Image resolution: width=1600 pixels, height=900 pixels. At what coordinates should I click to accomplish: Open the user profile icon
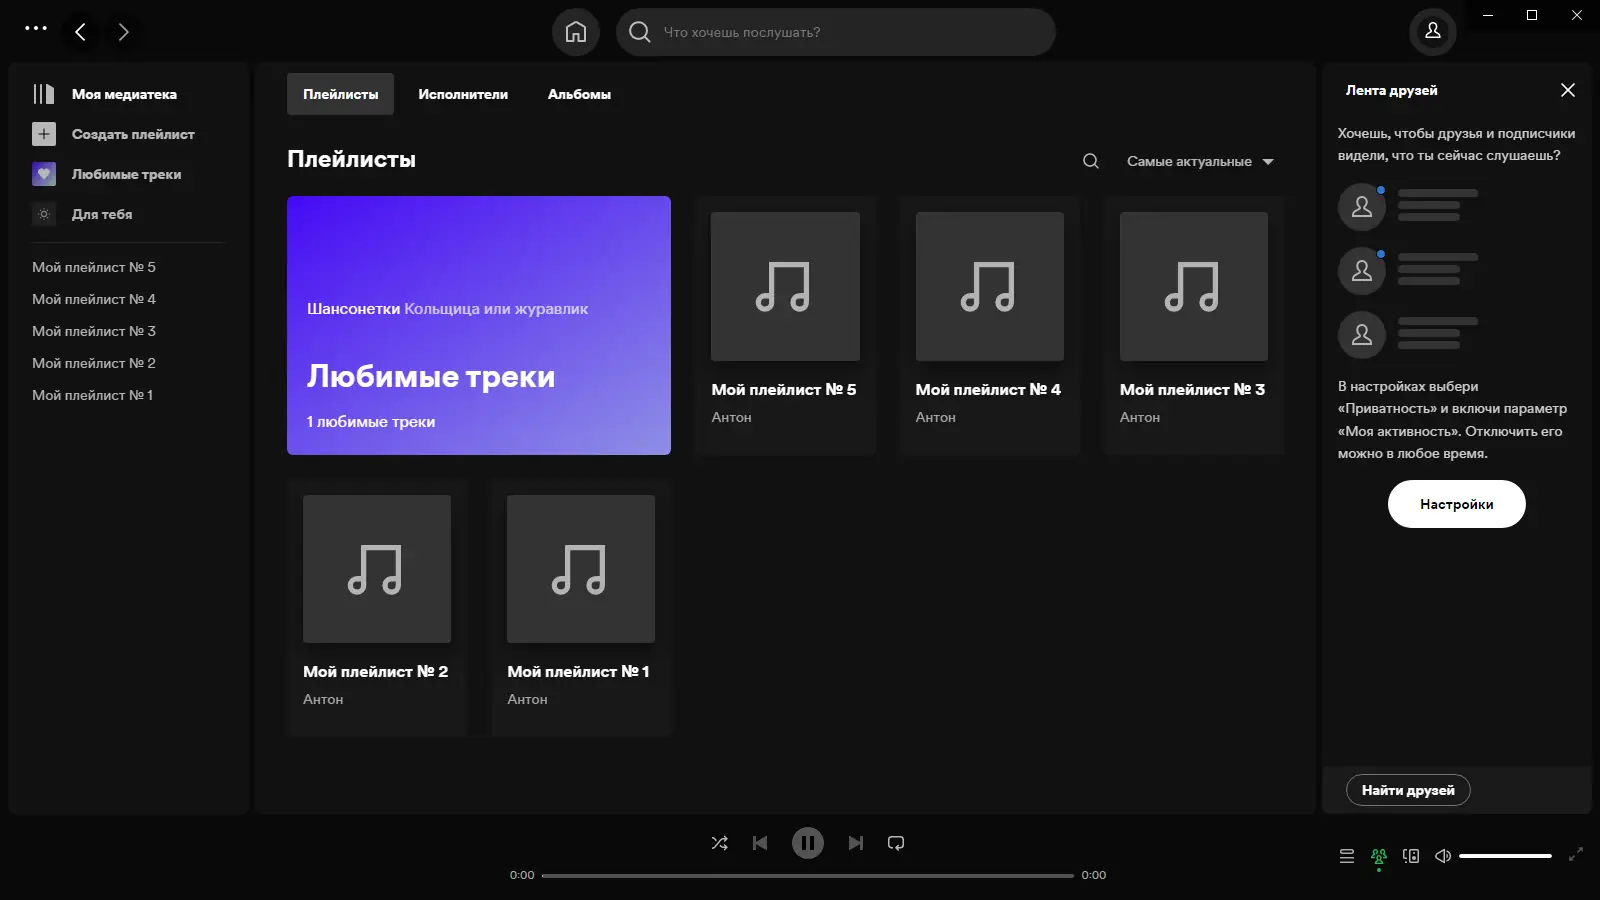coord(1433,31)
